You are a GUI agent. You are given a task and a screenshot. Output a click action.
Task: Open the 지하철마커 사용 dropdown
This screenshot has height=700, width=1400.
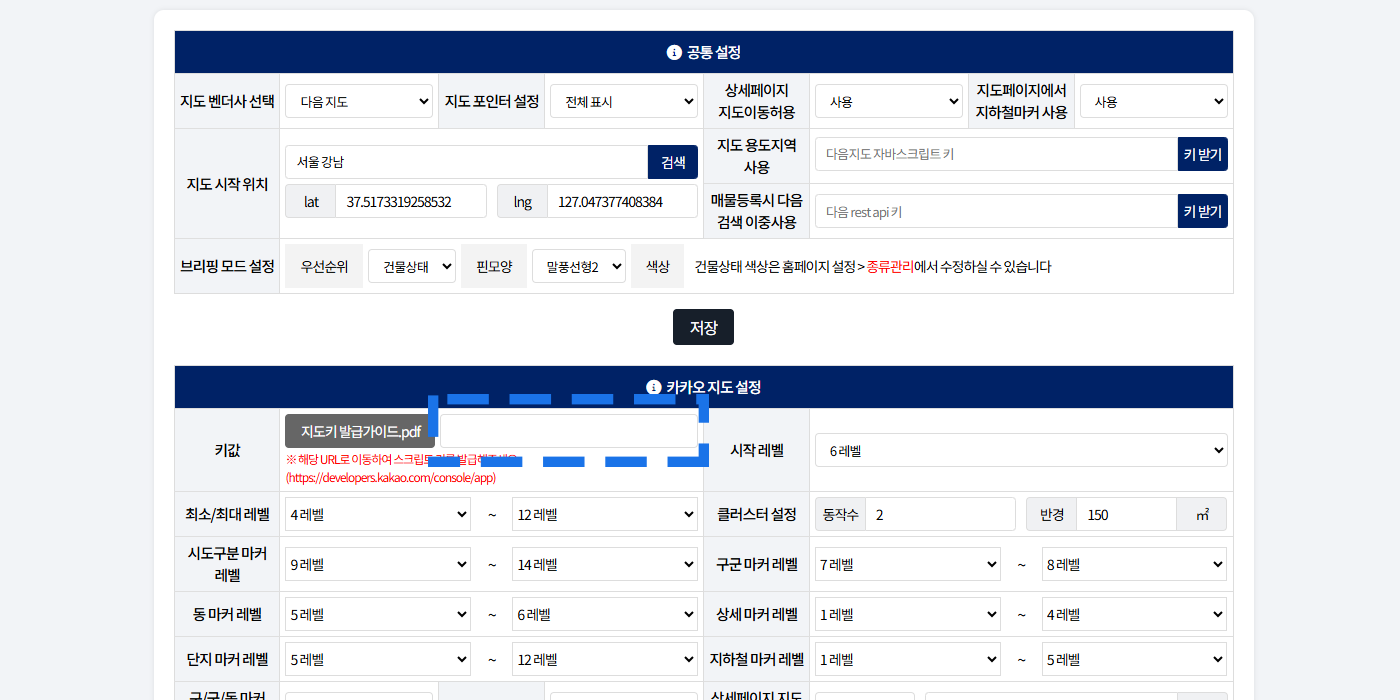point(1153,101)
